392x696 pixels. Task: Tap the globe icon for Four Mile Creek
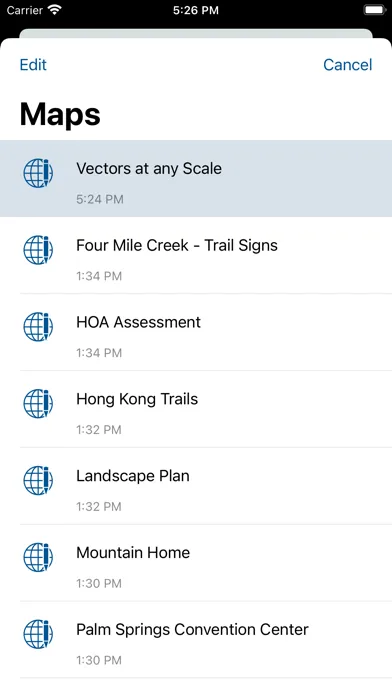[x=38, y=249]
